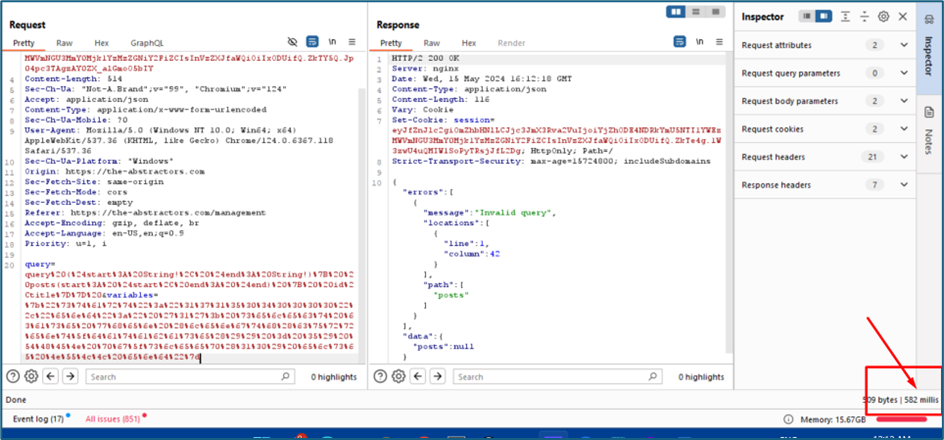Open the Response panel hamburger menu

click(719, 42)
